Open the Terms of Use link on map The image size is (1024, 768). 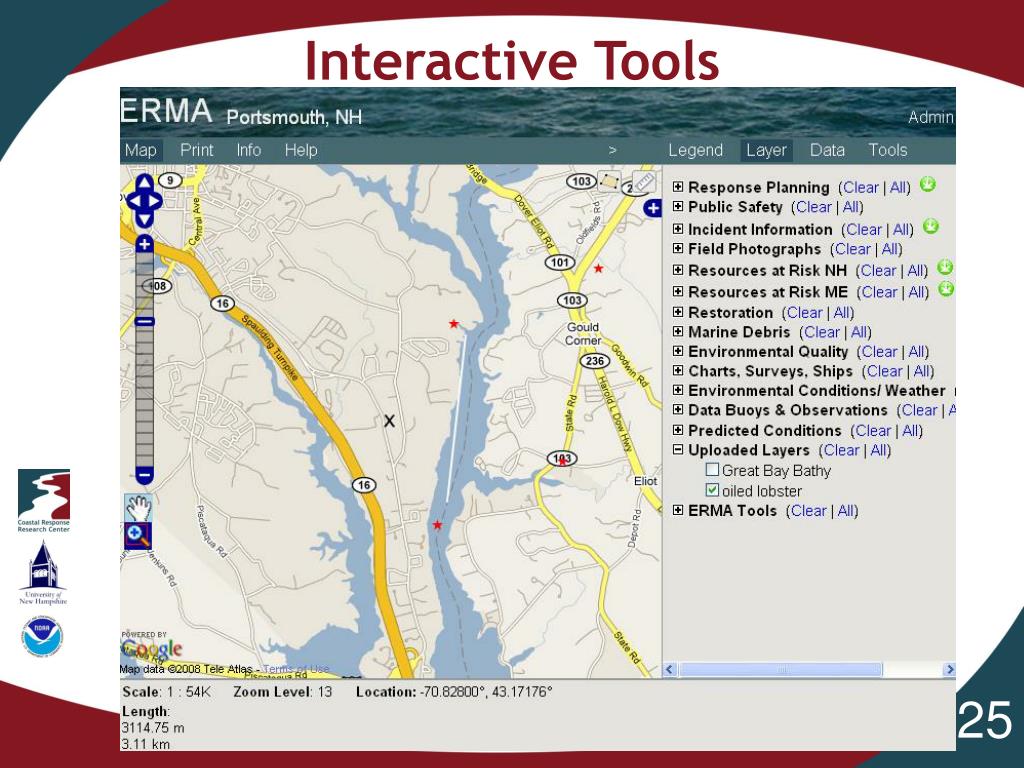296,669
